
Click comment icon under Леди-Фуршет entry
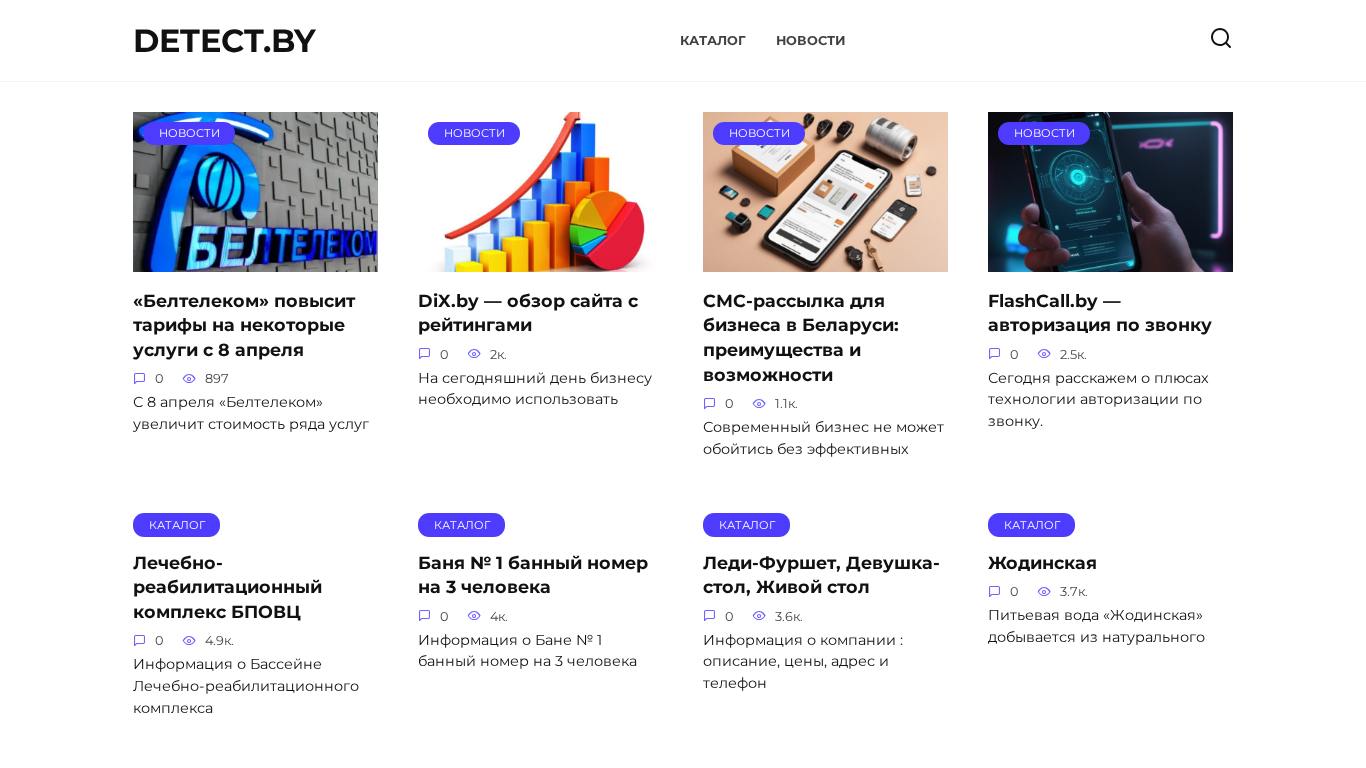[x=710, y=616]
